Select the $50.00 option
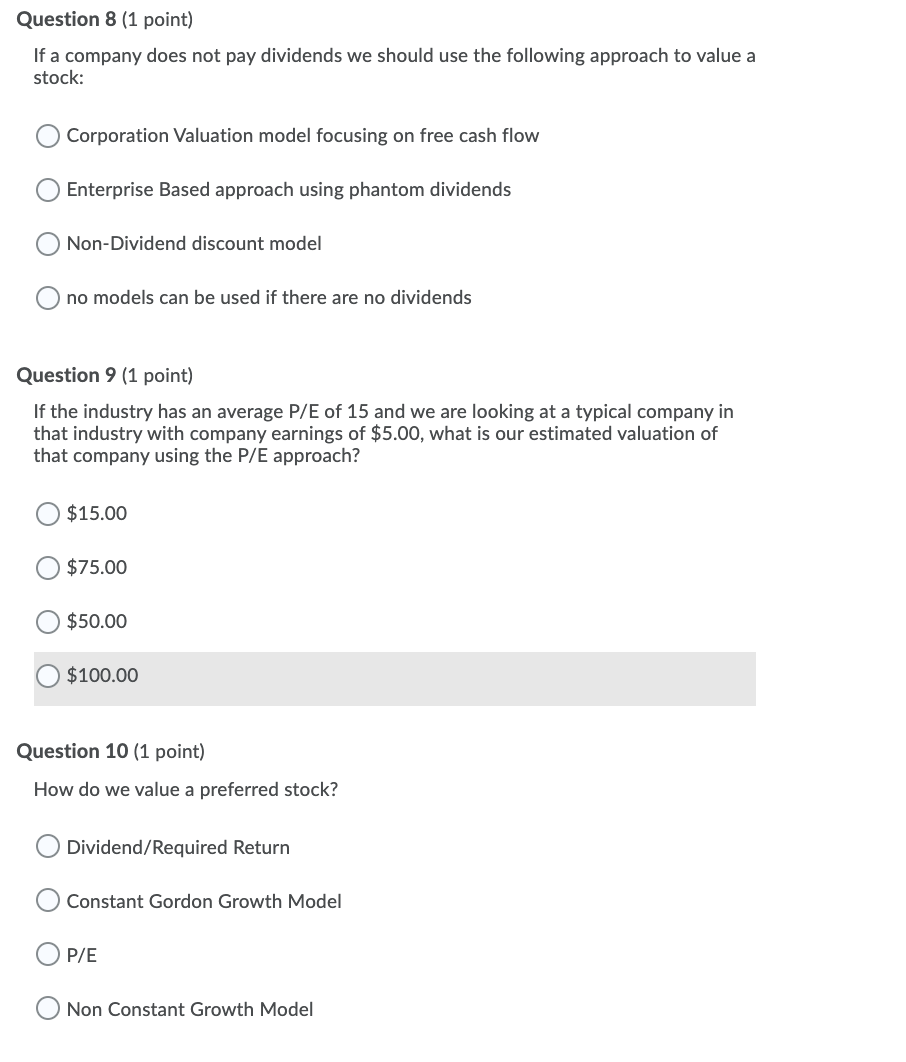Viewport: 906px width, 1062px height. pos(47,621)
